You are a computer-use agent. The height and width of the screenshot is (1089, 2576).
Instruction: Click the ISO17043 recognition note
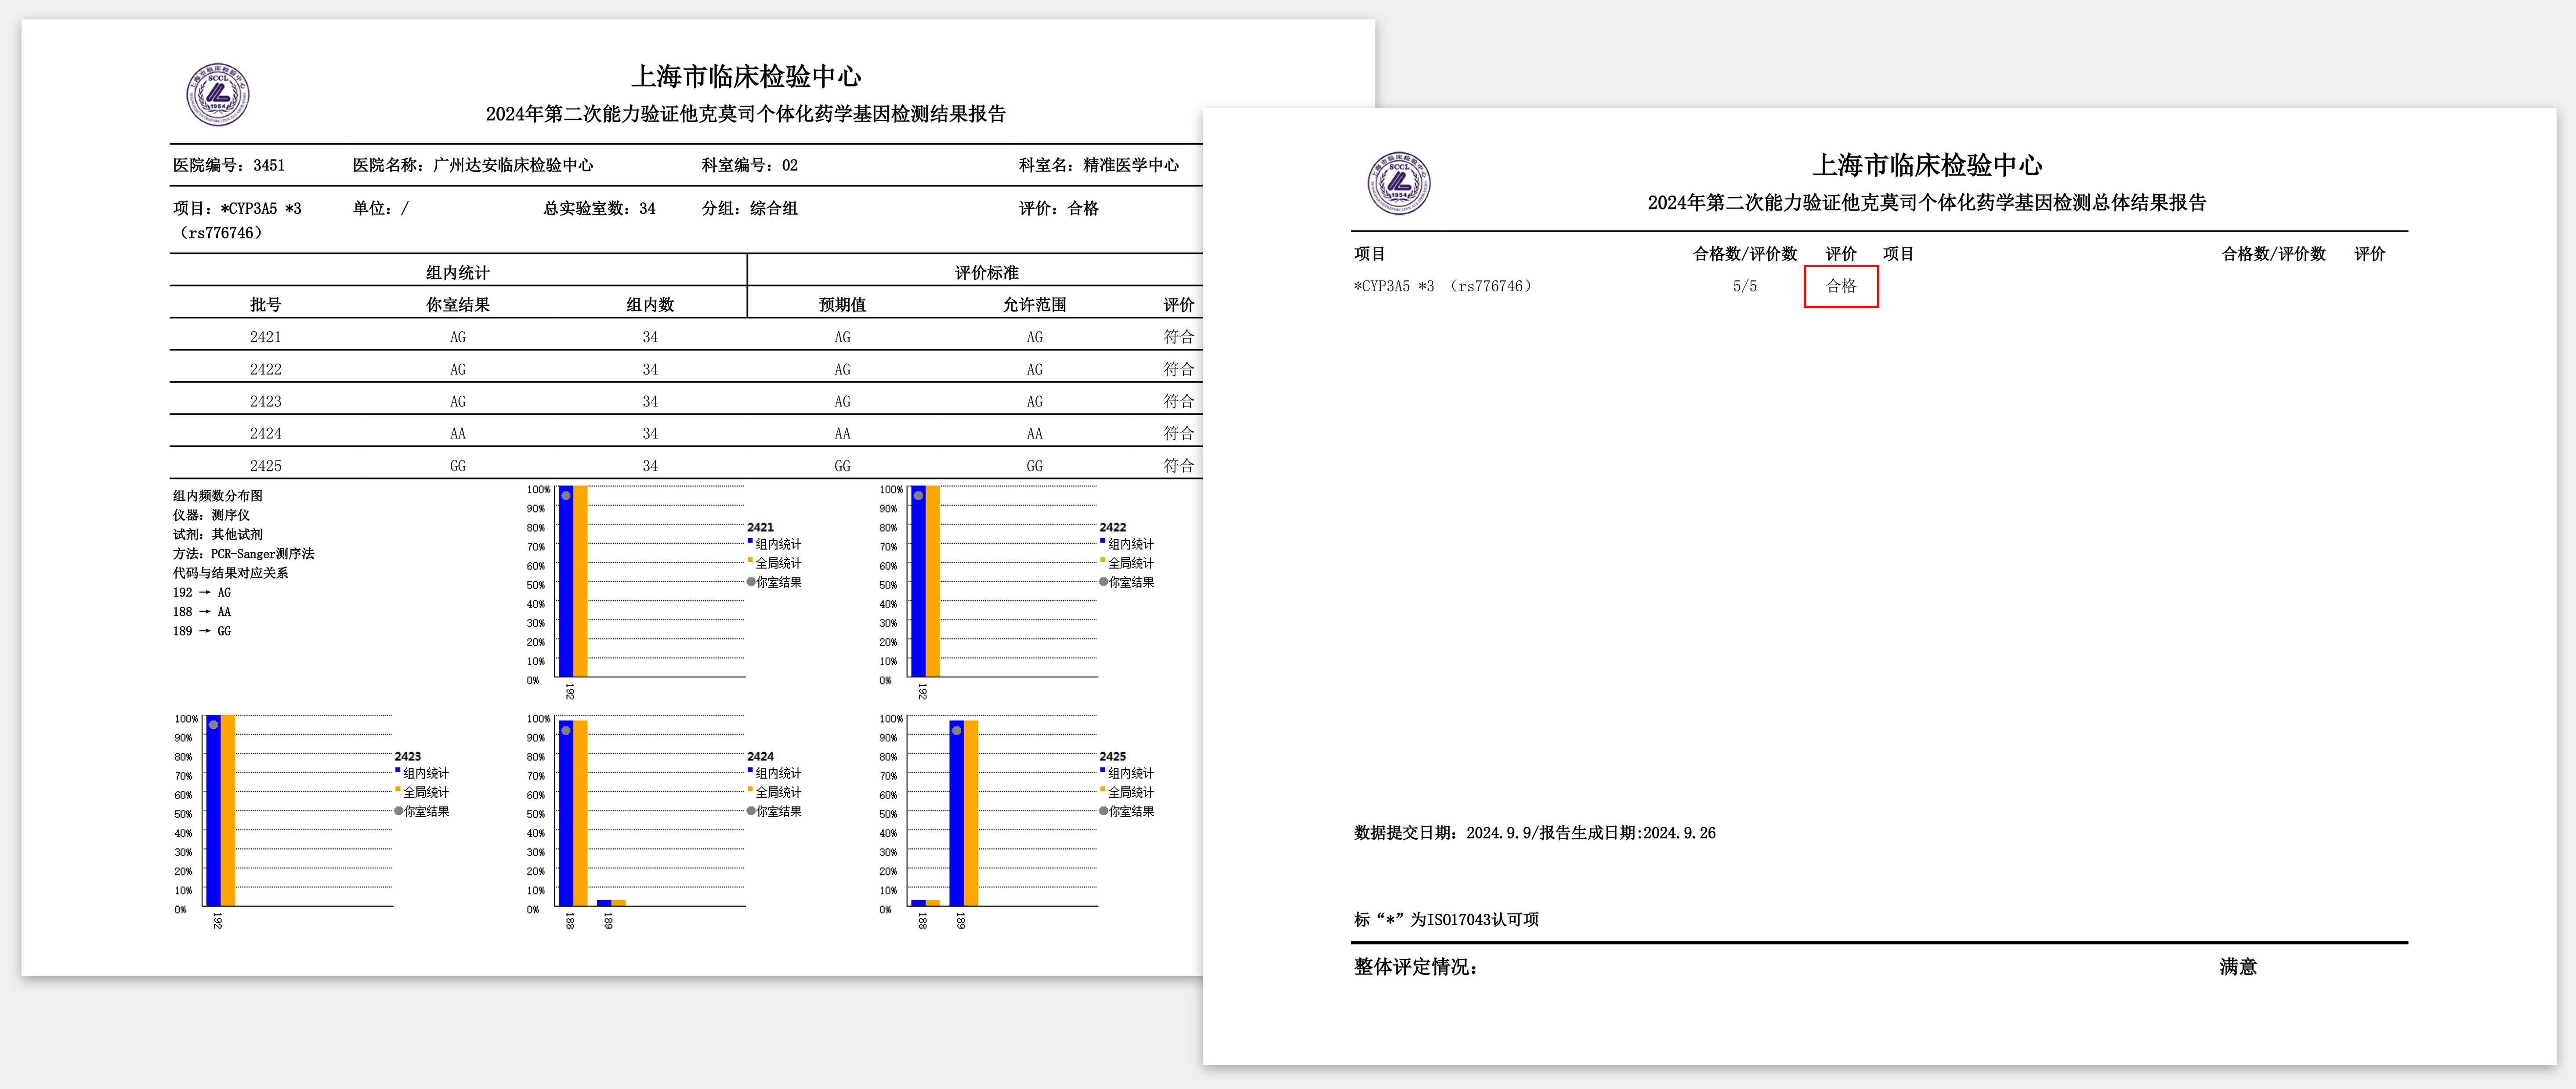pos(1446,919)
